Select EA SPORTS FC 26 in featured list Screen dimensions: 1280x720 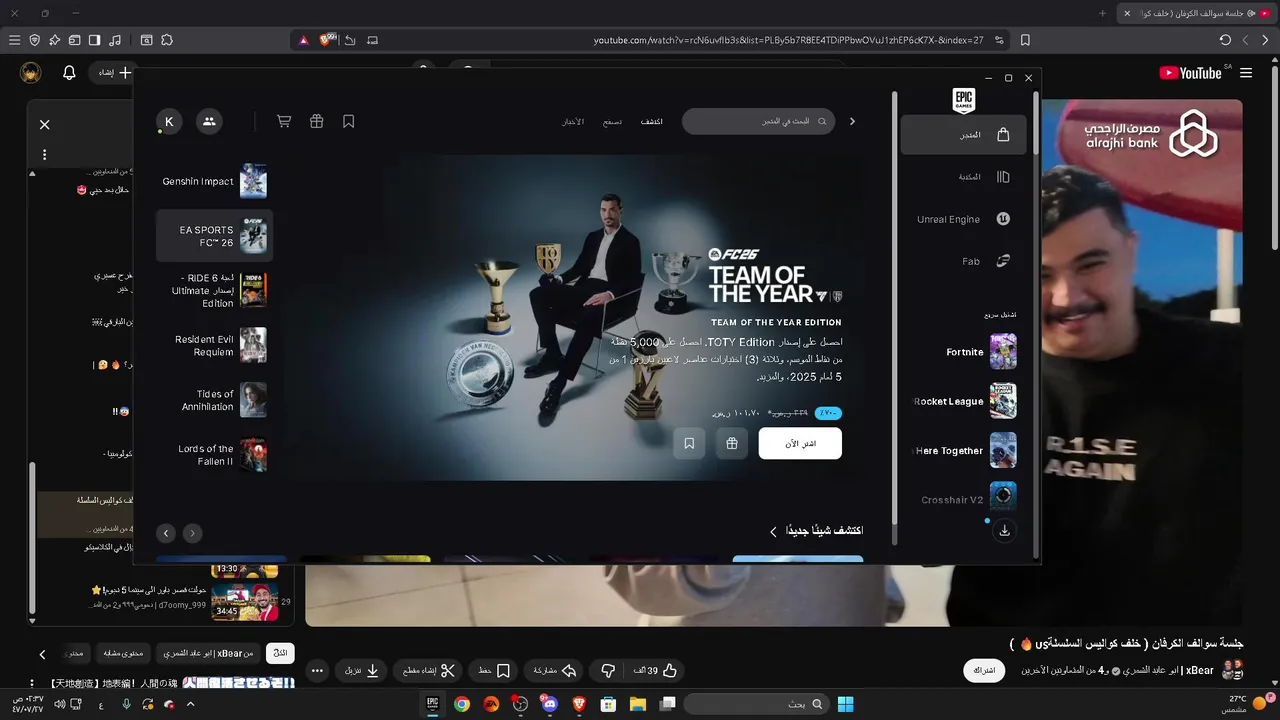pyautogui.click(x=214, y=236)
